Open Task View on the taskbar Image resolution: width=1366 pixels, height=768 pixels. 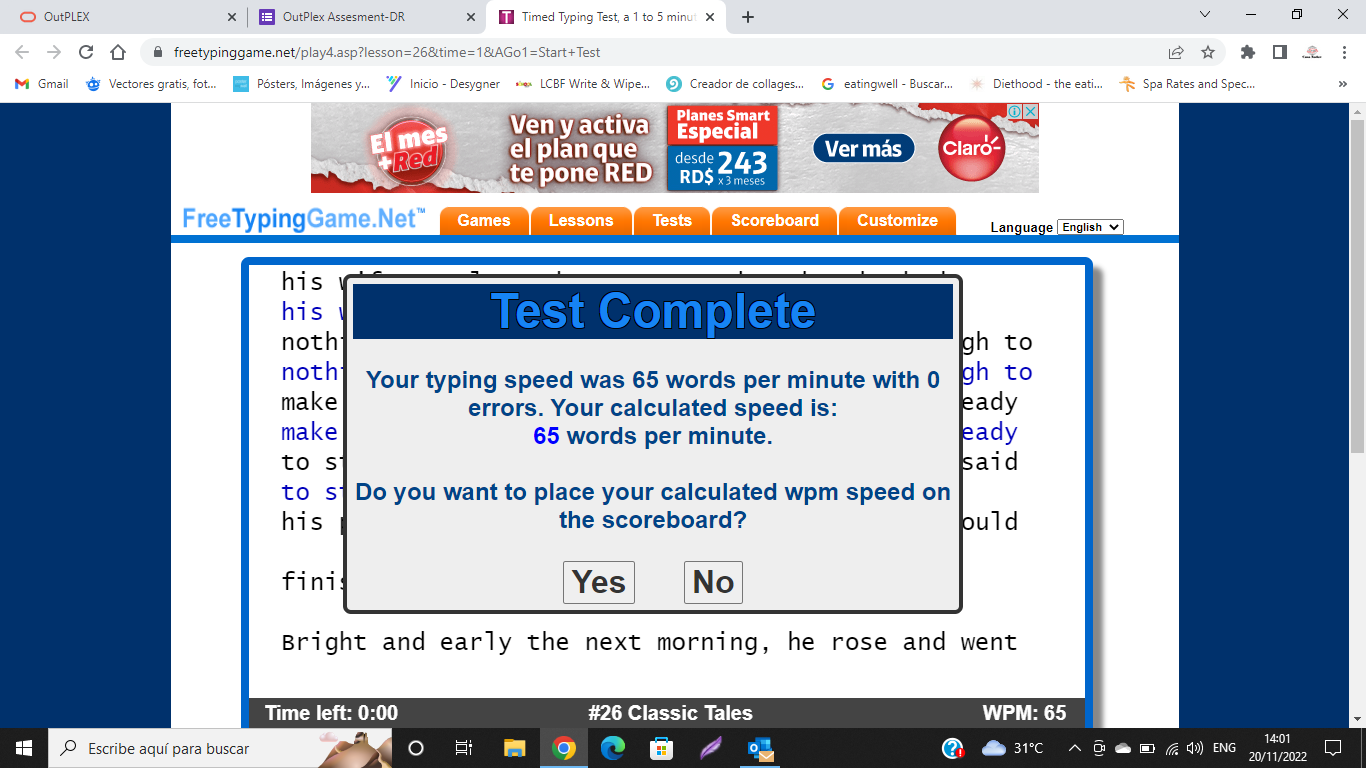[x=464, y=748]
